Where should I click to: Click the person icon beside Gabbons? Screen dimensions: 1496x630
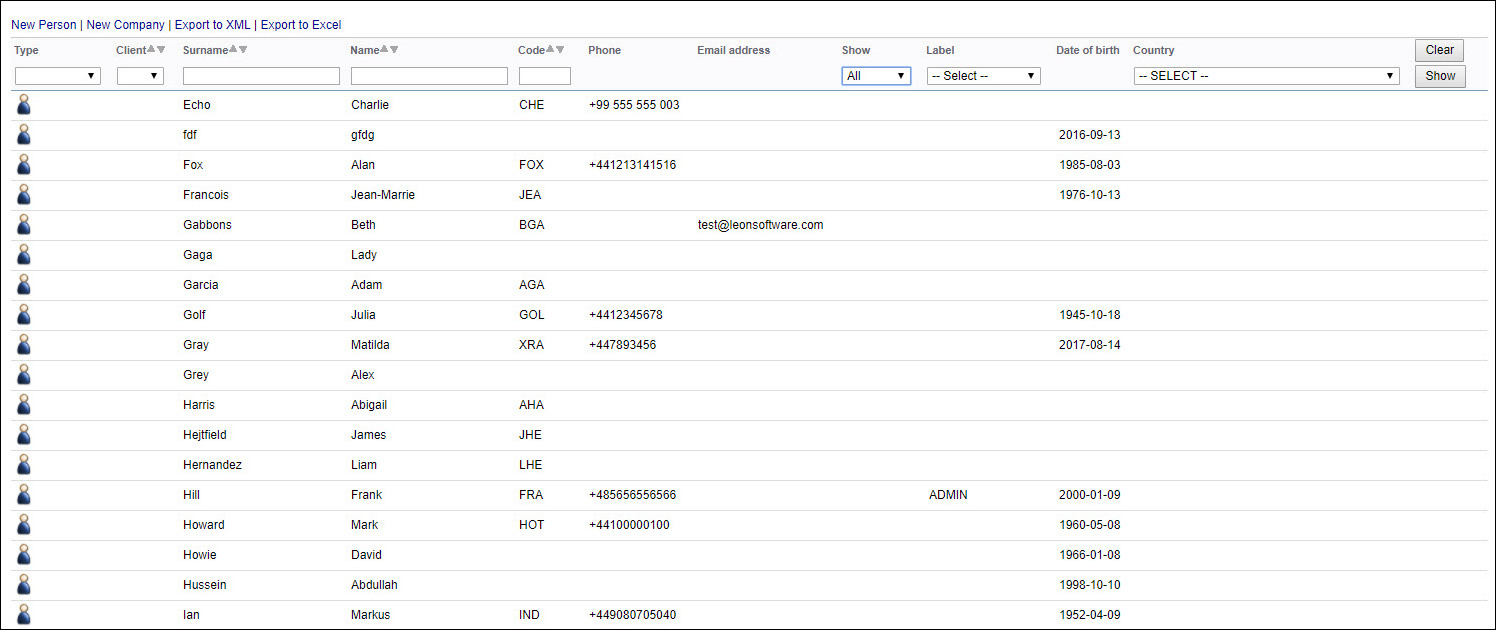tap(24, 224)
